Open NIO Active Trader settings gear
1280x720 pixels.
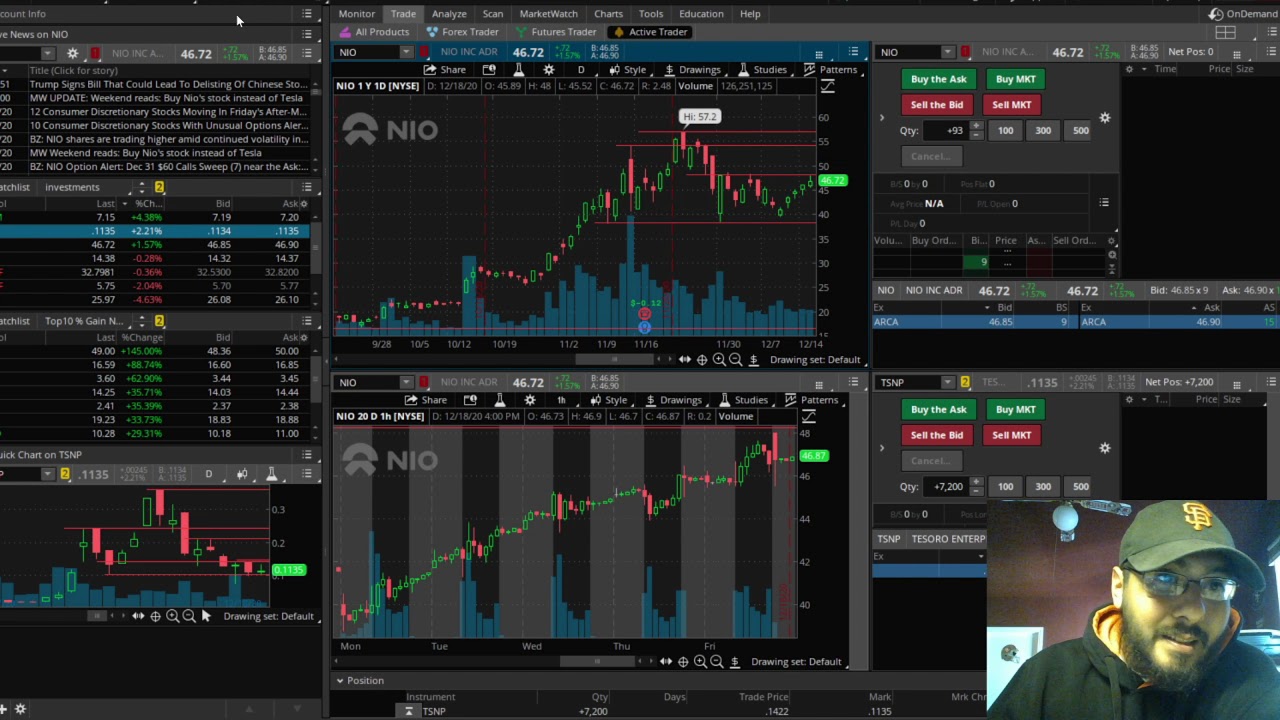(x=1105, y=118)
